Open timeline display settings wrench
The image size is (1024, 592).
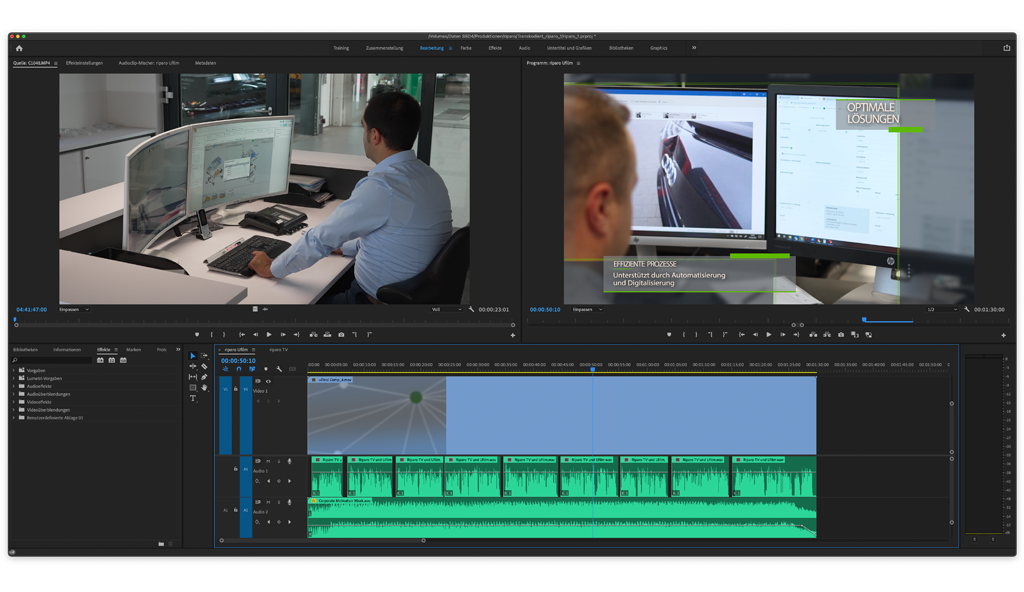pyautogui.click(x=279, y=369)
